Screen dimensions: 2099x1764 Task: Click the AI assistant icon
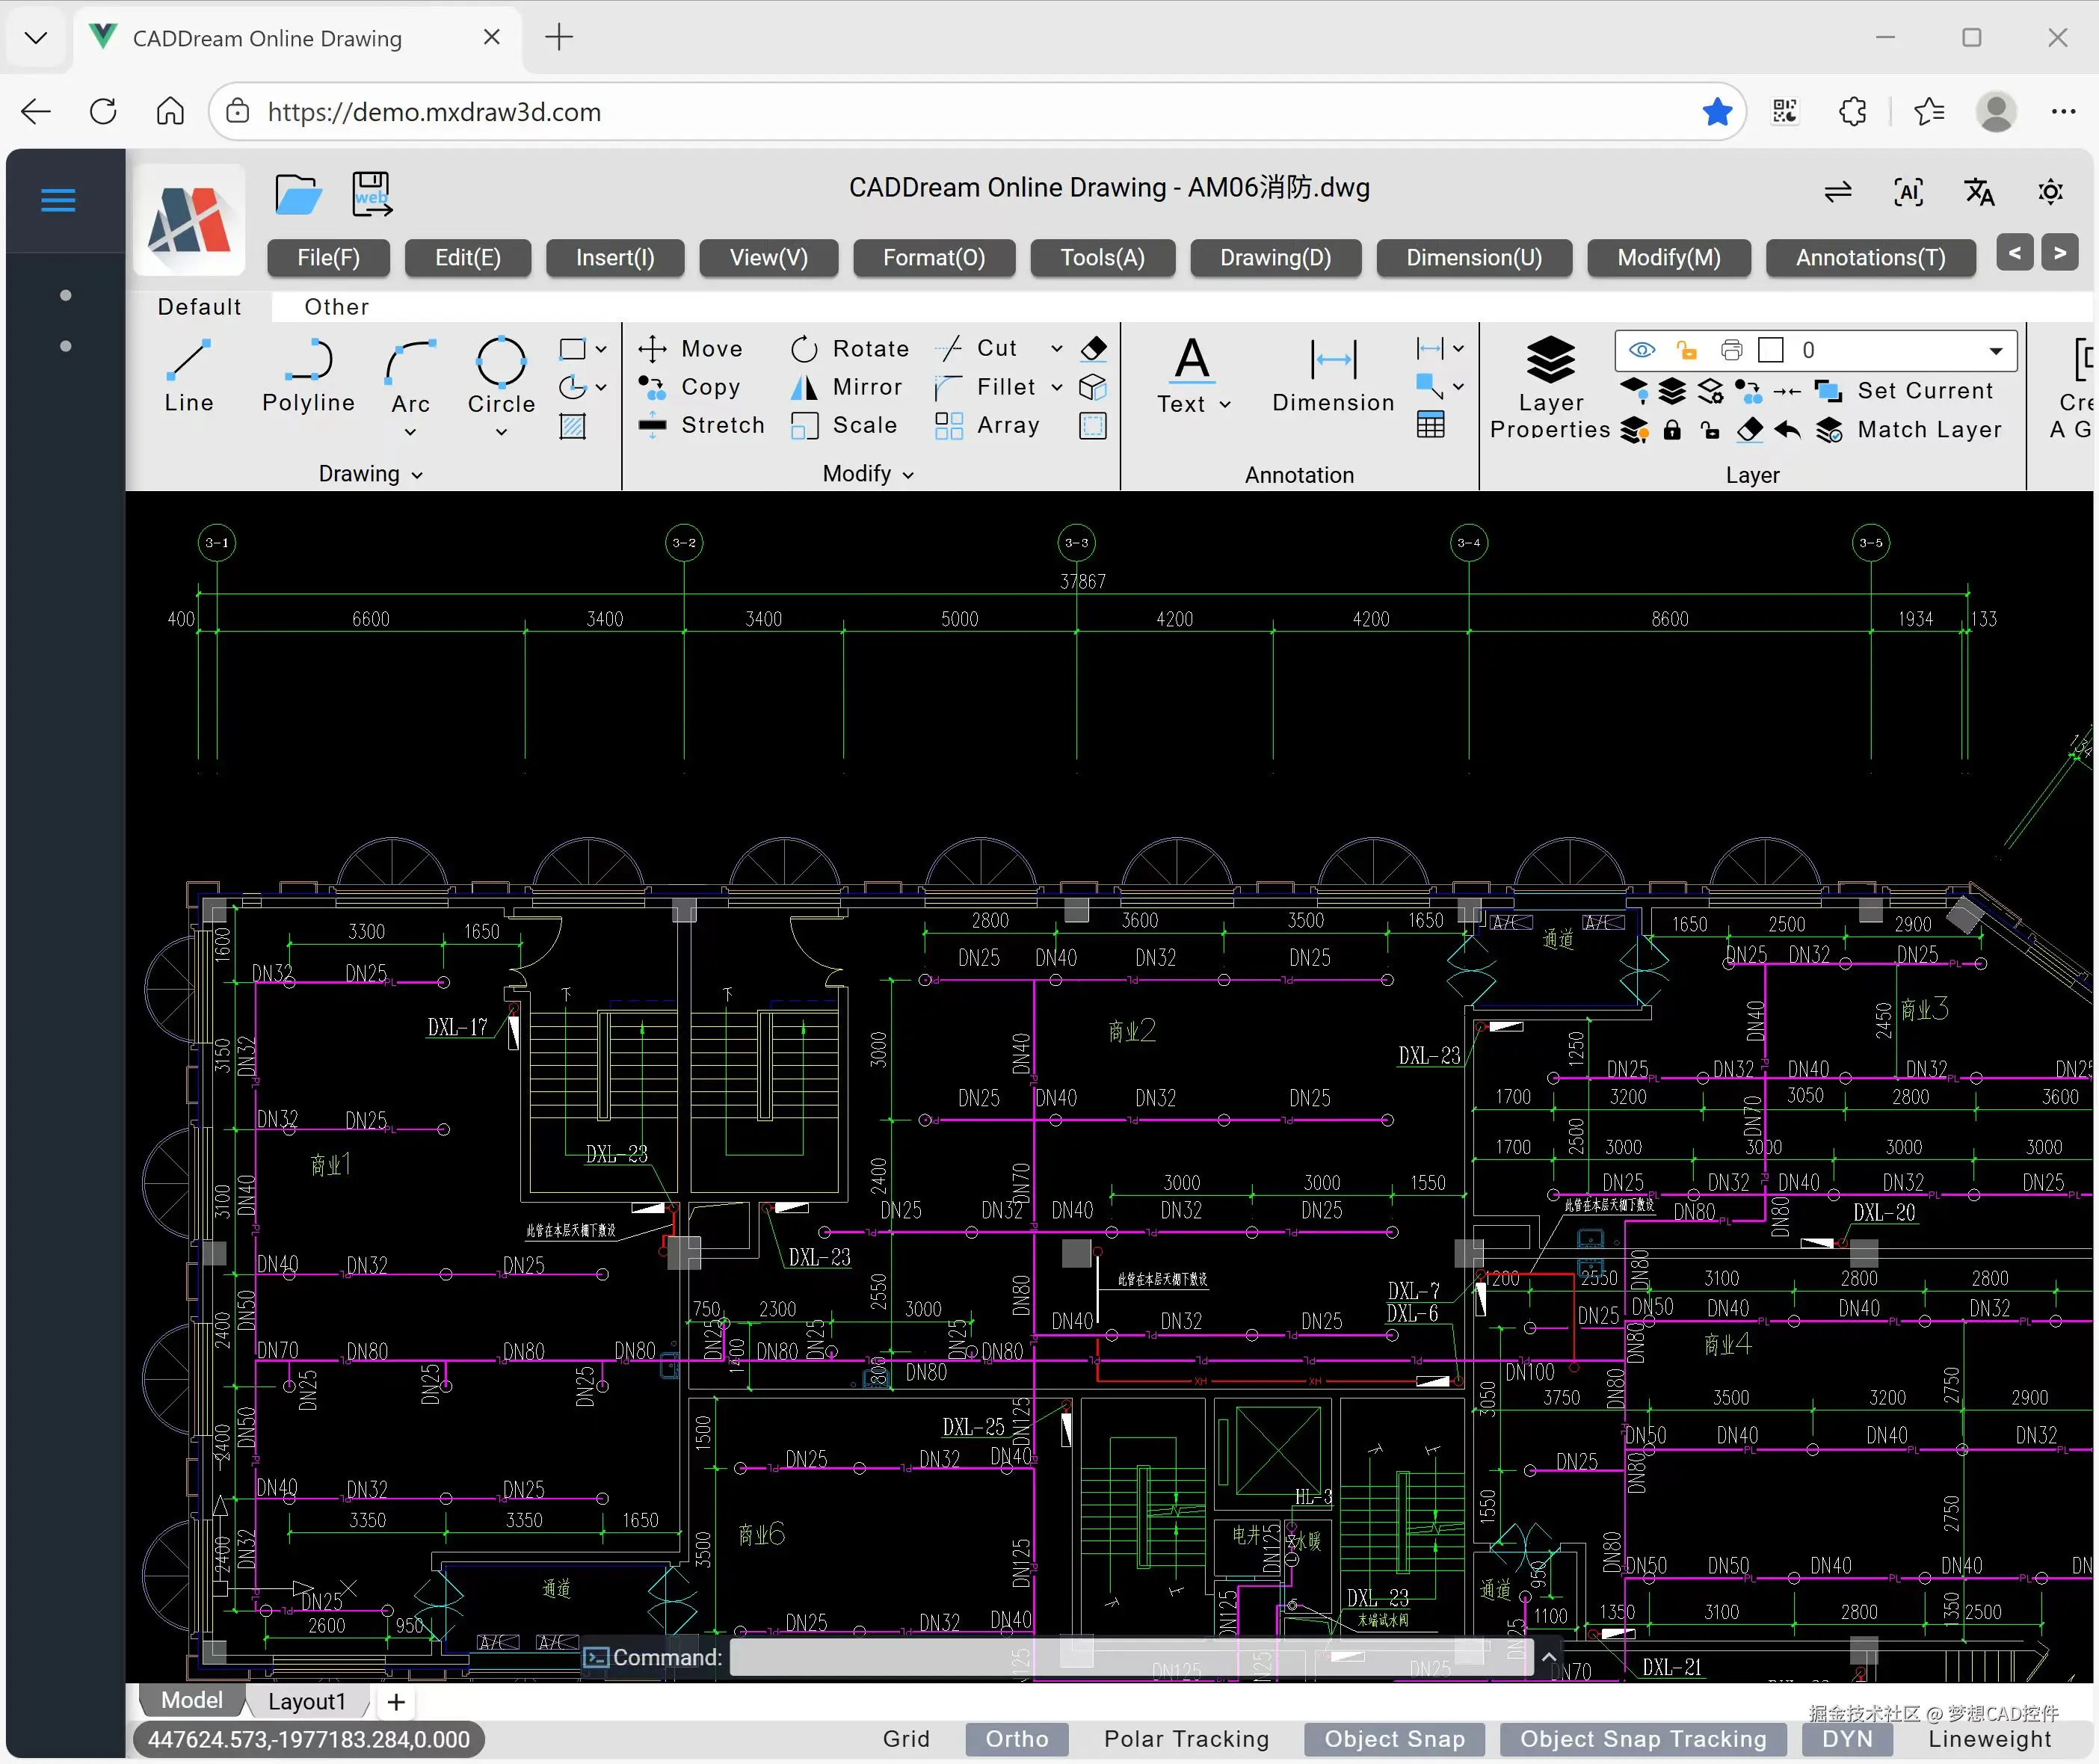[1908, 192]
